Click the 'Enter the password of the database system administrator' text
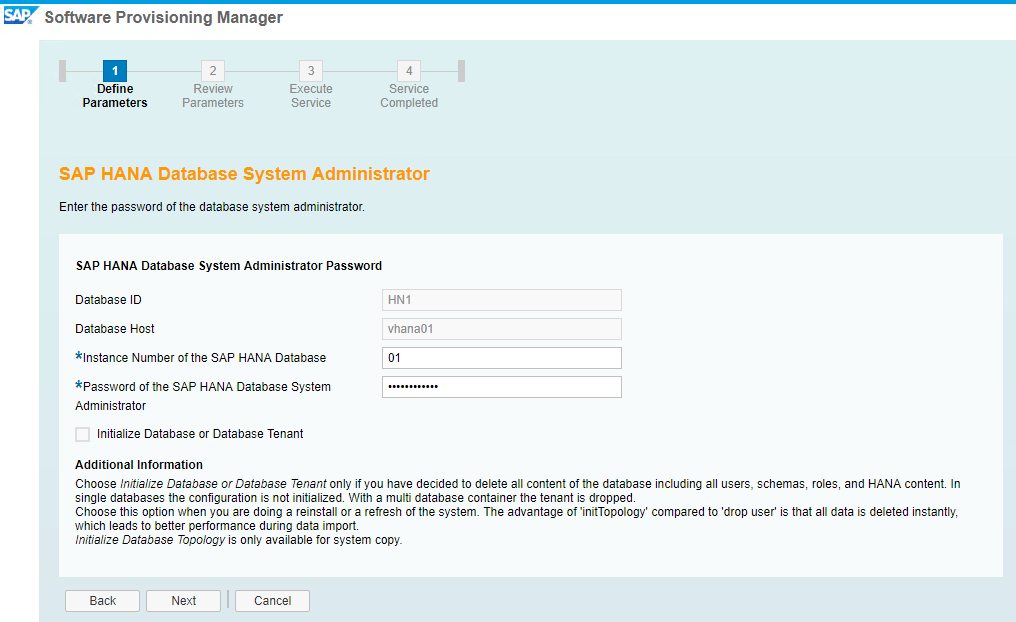Viewport: 1016px width, 622px height. [x=212, y=207]
